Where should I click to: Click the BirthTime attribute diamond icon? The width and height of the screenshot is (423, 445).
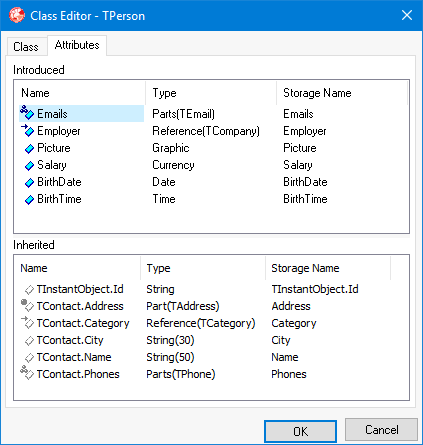pyautogui.click(x=29, y=199)
